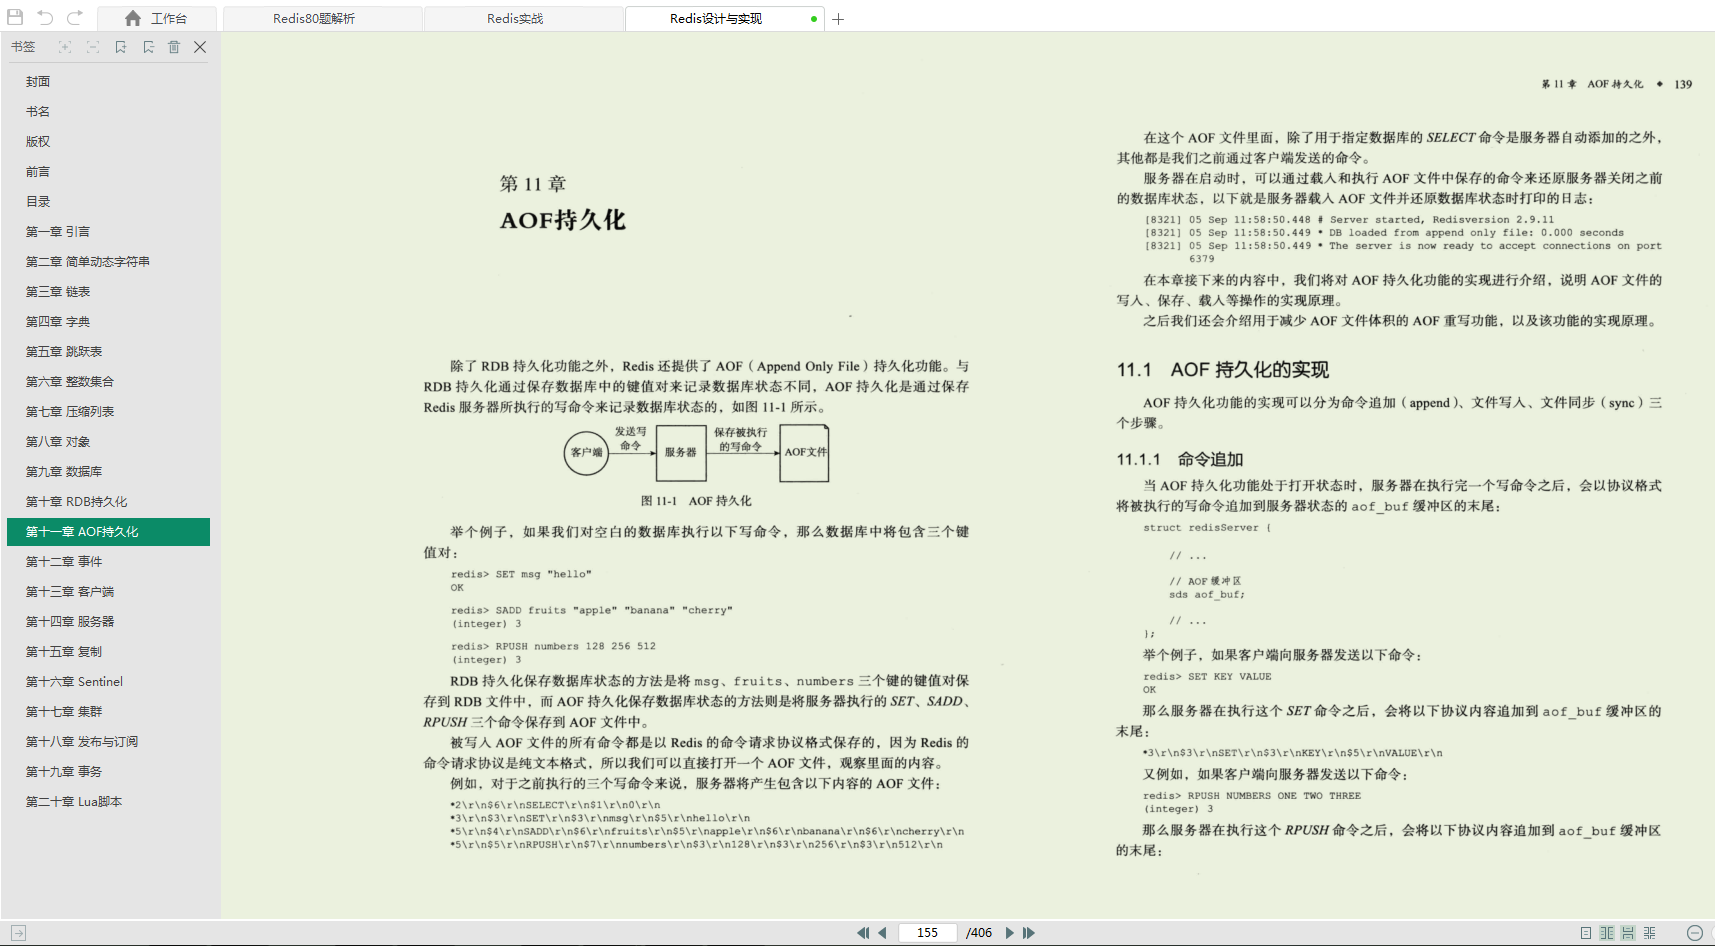Screen dimensions: 1715x946
Task: Switch to two-page continuous view icon
Action: 1650,933
